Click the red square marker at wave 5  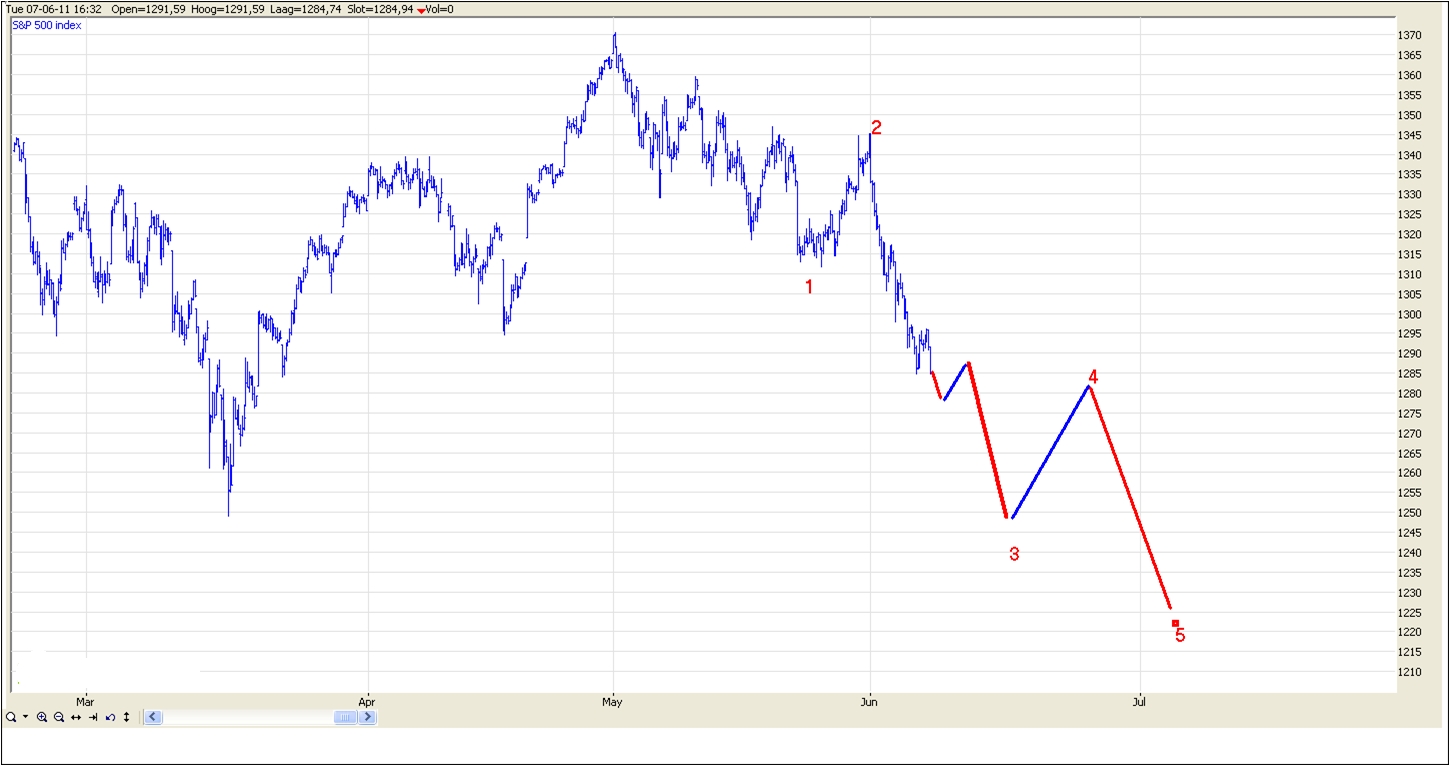pyautogui.click(x=1175, y=623)
